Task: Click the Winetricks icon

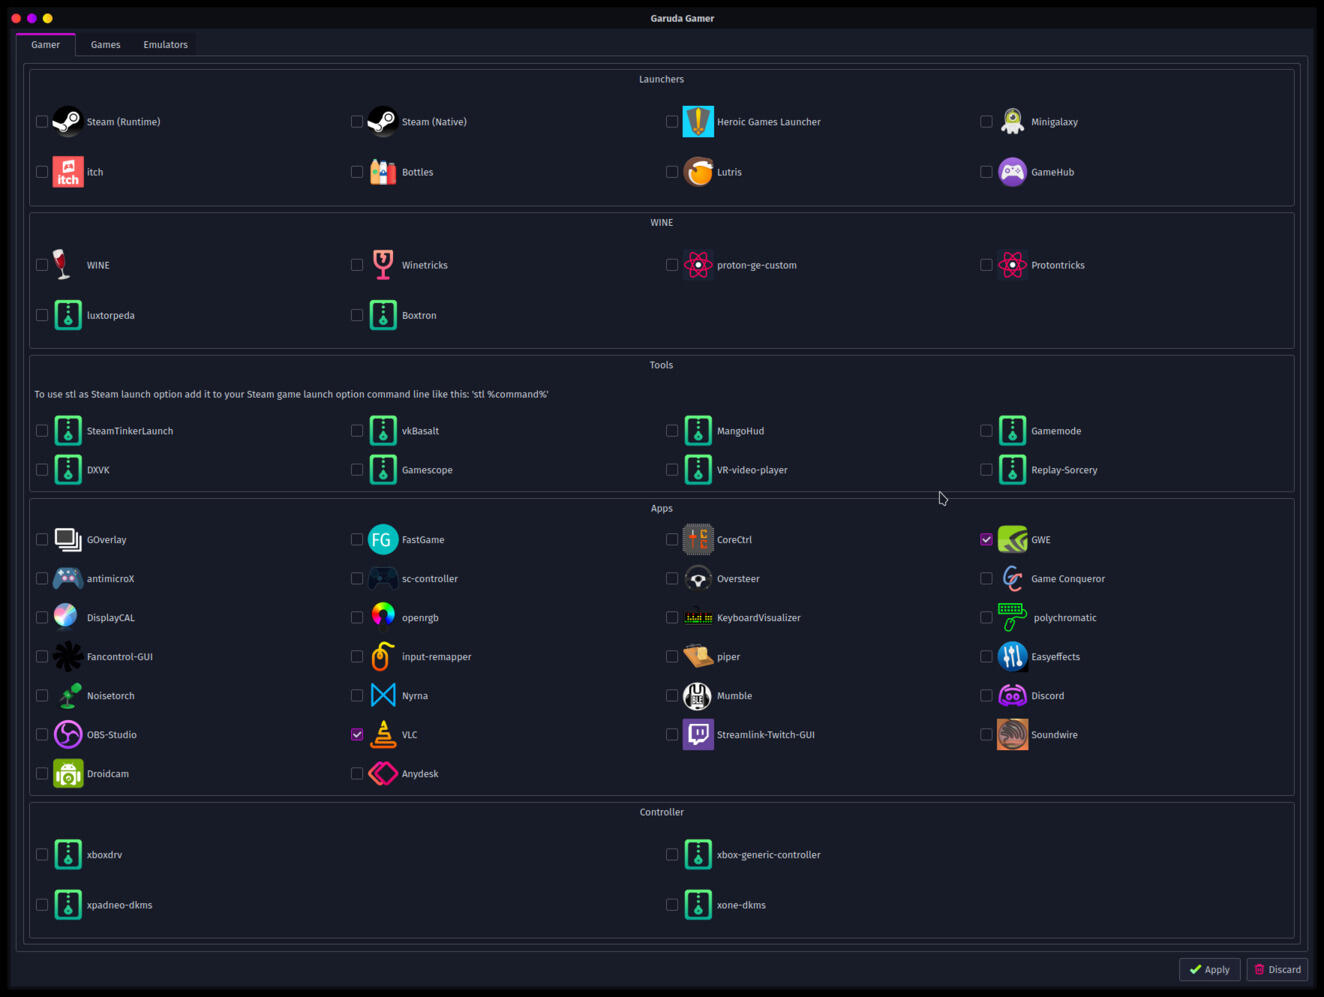Action: pos(383,265)
